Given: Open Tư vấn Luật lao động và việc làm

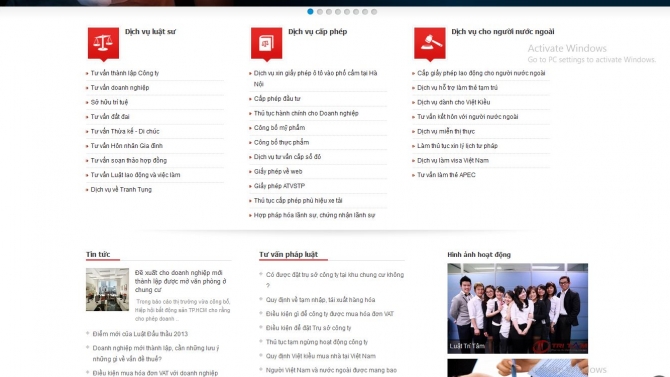Looking at the screenshot, I should tap(135, 175).
